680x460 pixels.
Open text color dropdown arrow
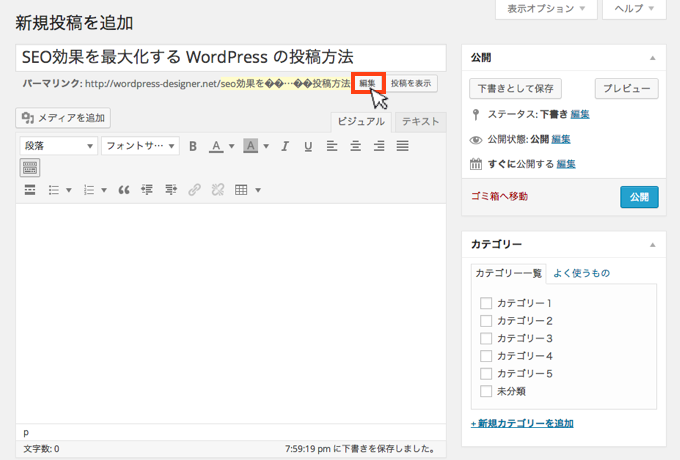pyautogui.click(x=232, y=146)
